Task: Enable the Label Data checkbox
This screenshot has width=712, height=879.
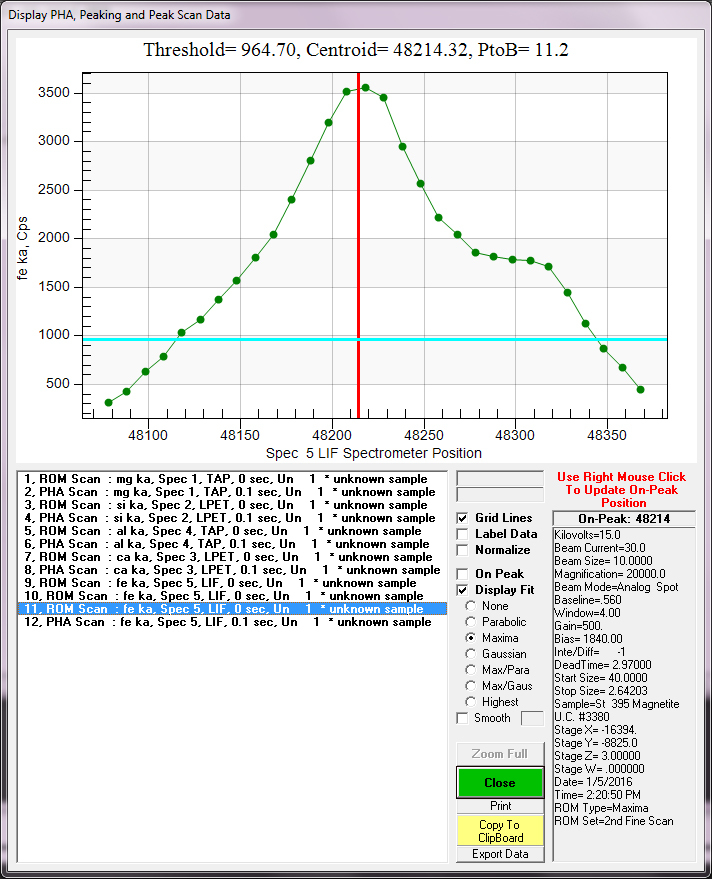Action: [463, 534]
